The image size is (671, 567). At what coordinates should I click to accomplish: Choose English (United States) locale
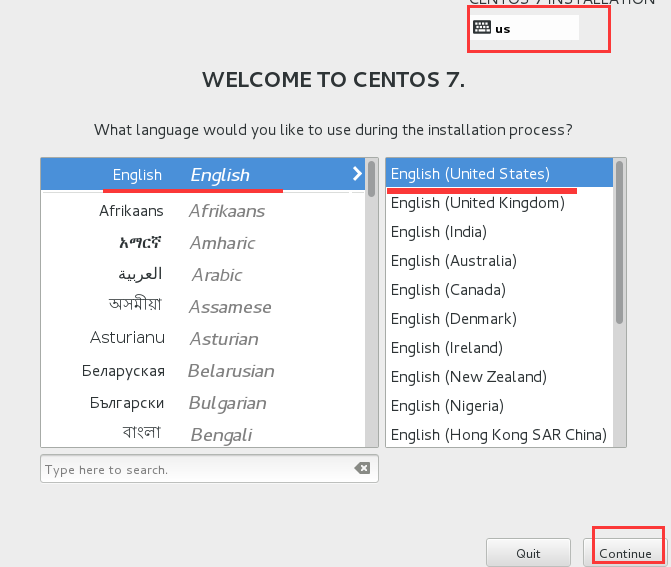coord(499,173)
